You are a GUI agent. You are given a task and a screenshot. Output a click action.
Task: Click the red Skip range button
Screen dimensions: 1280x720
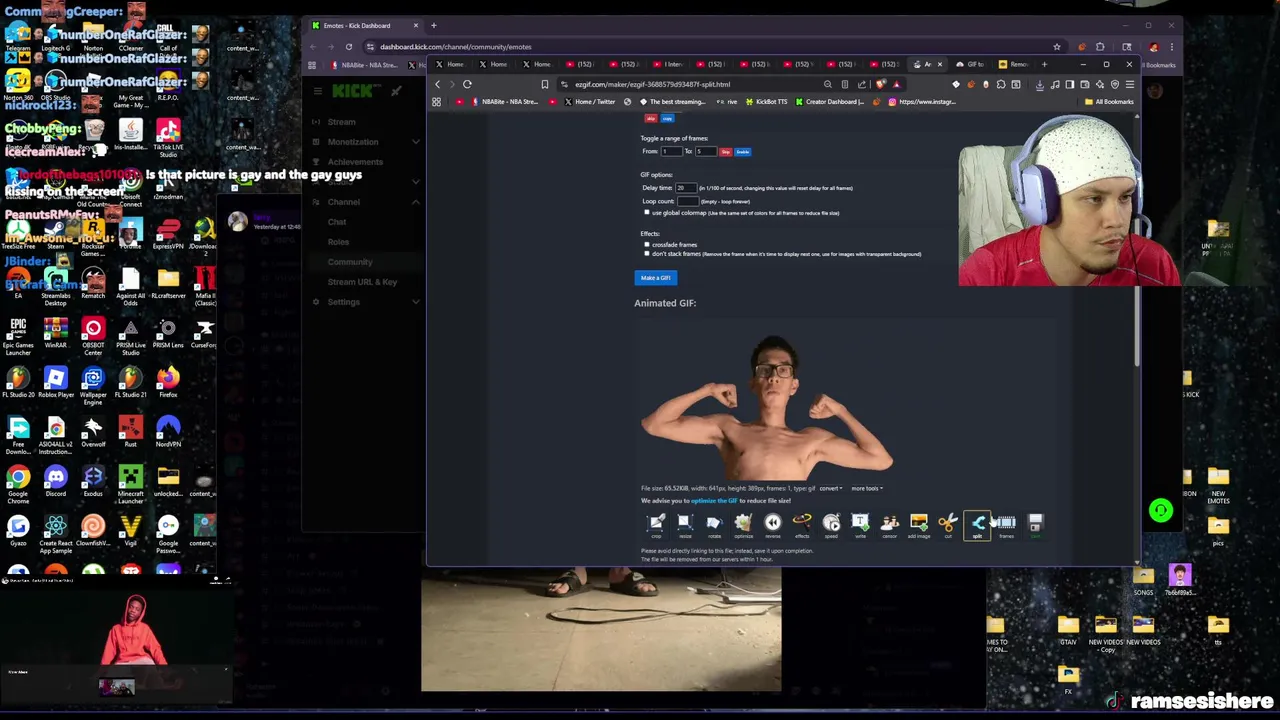pos(726,152)
